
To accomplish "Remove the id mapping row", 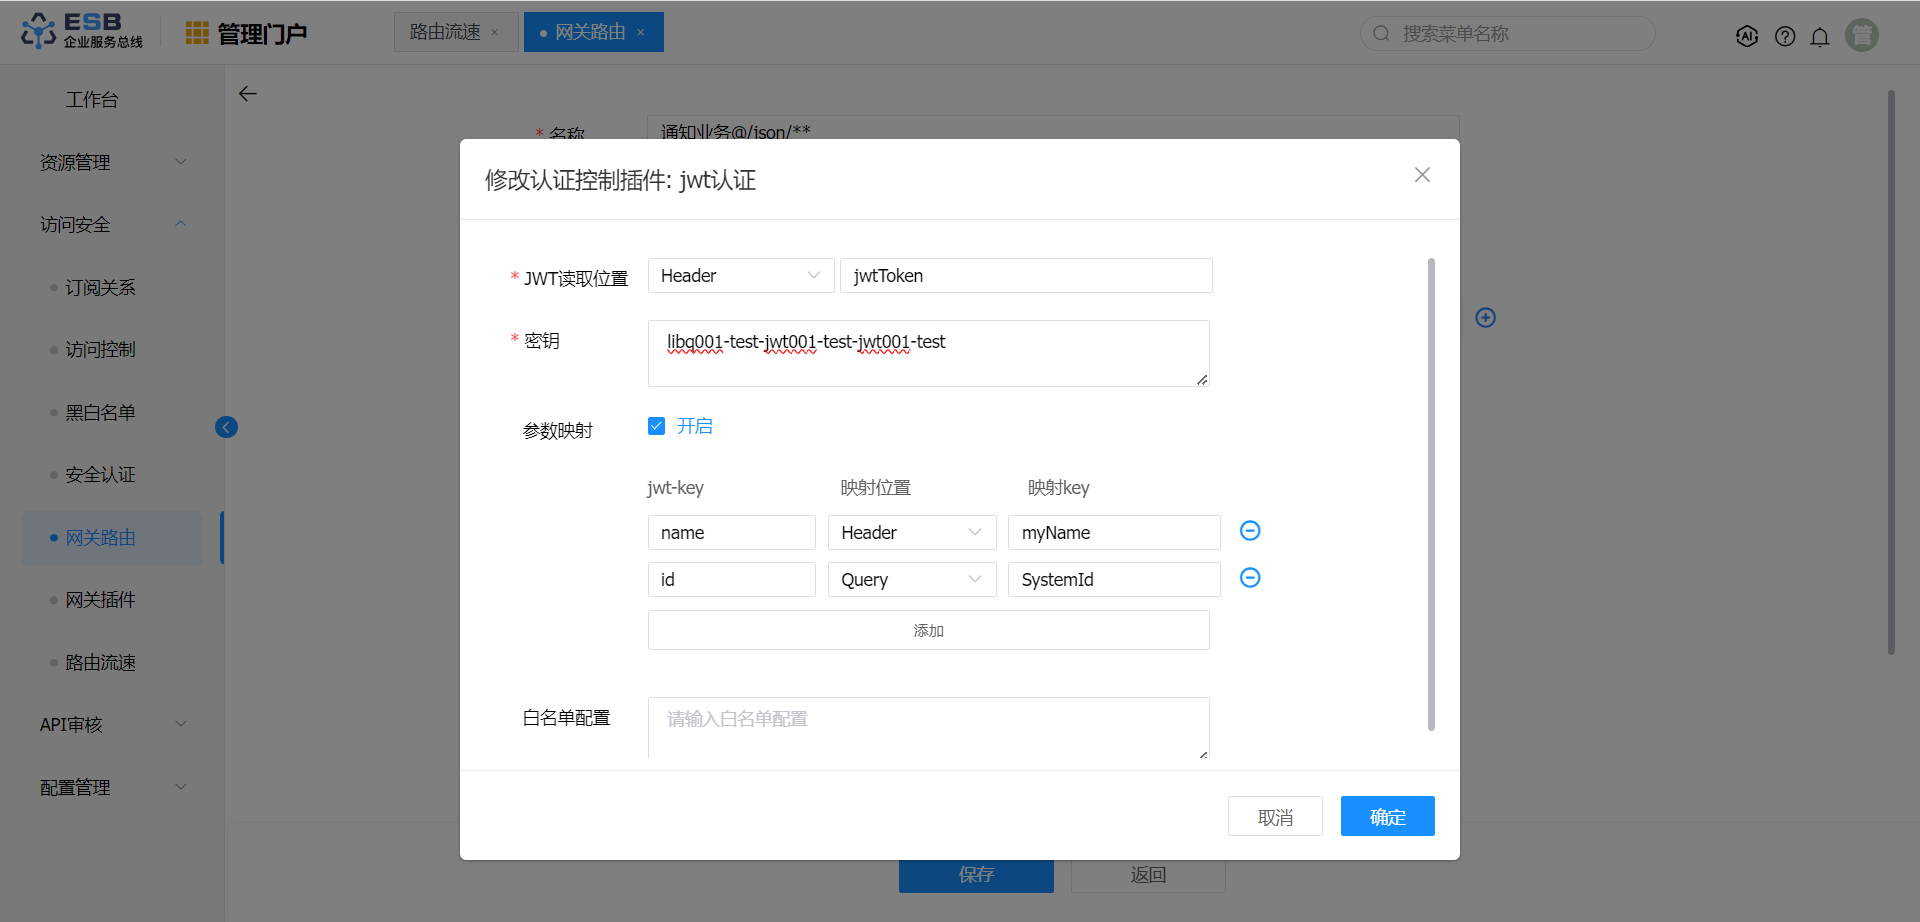I will (1250, 578).
